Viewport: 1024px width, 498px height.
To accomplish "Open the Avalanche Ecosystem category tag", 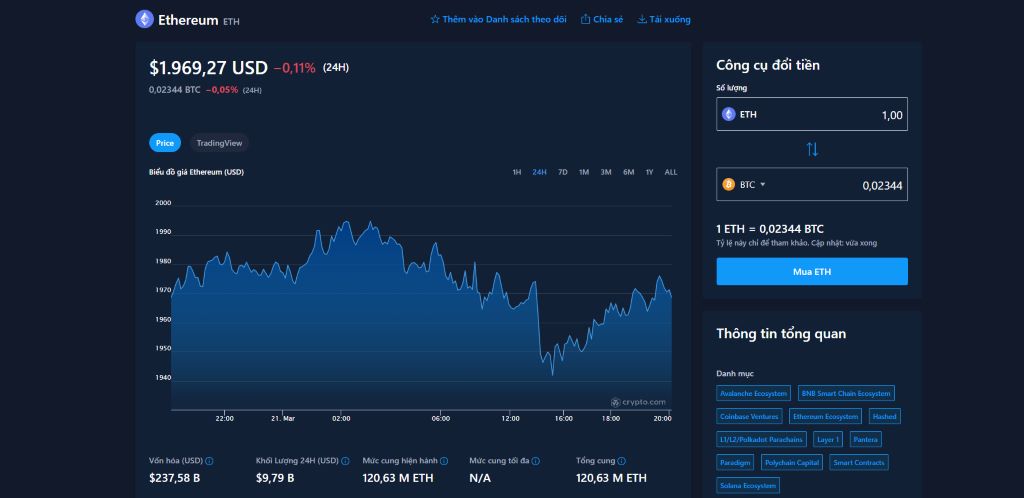I will click(753, 394).
